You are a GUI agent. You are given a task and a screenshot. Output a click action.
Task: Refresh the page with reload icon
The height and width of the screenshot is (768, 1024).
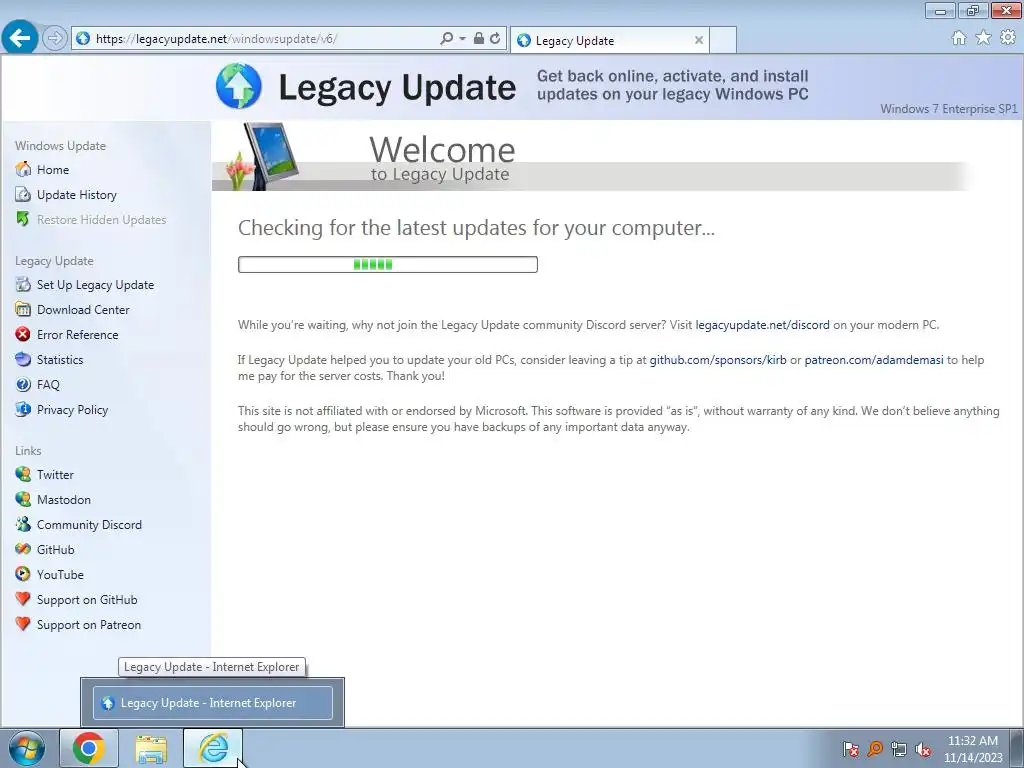495,39
